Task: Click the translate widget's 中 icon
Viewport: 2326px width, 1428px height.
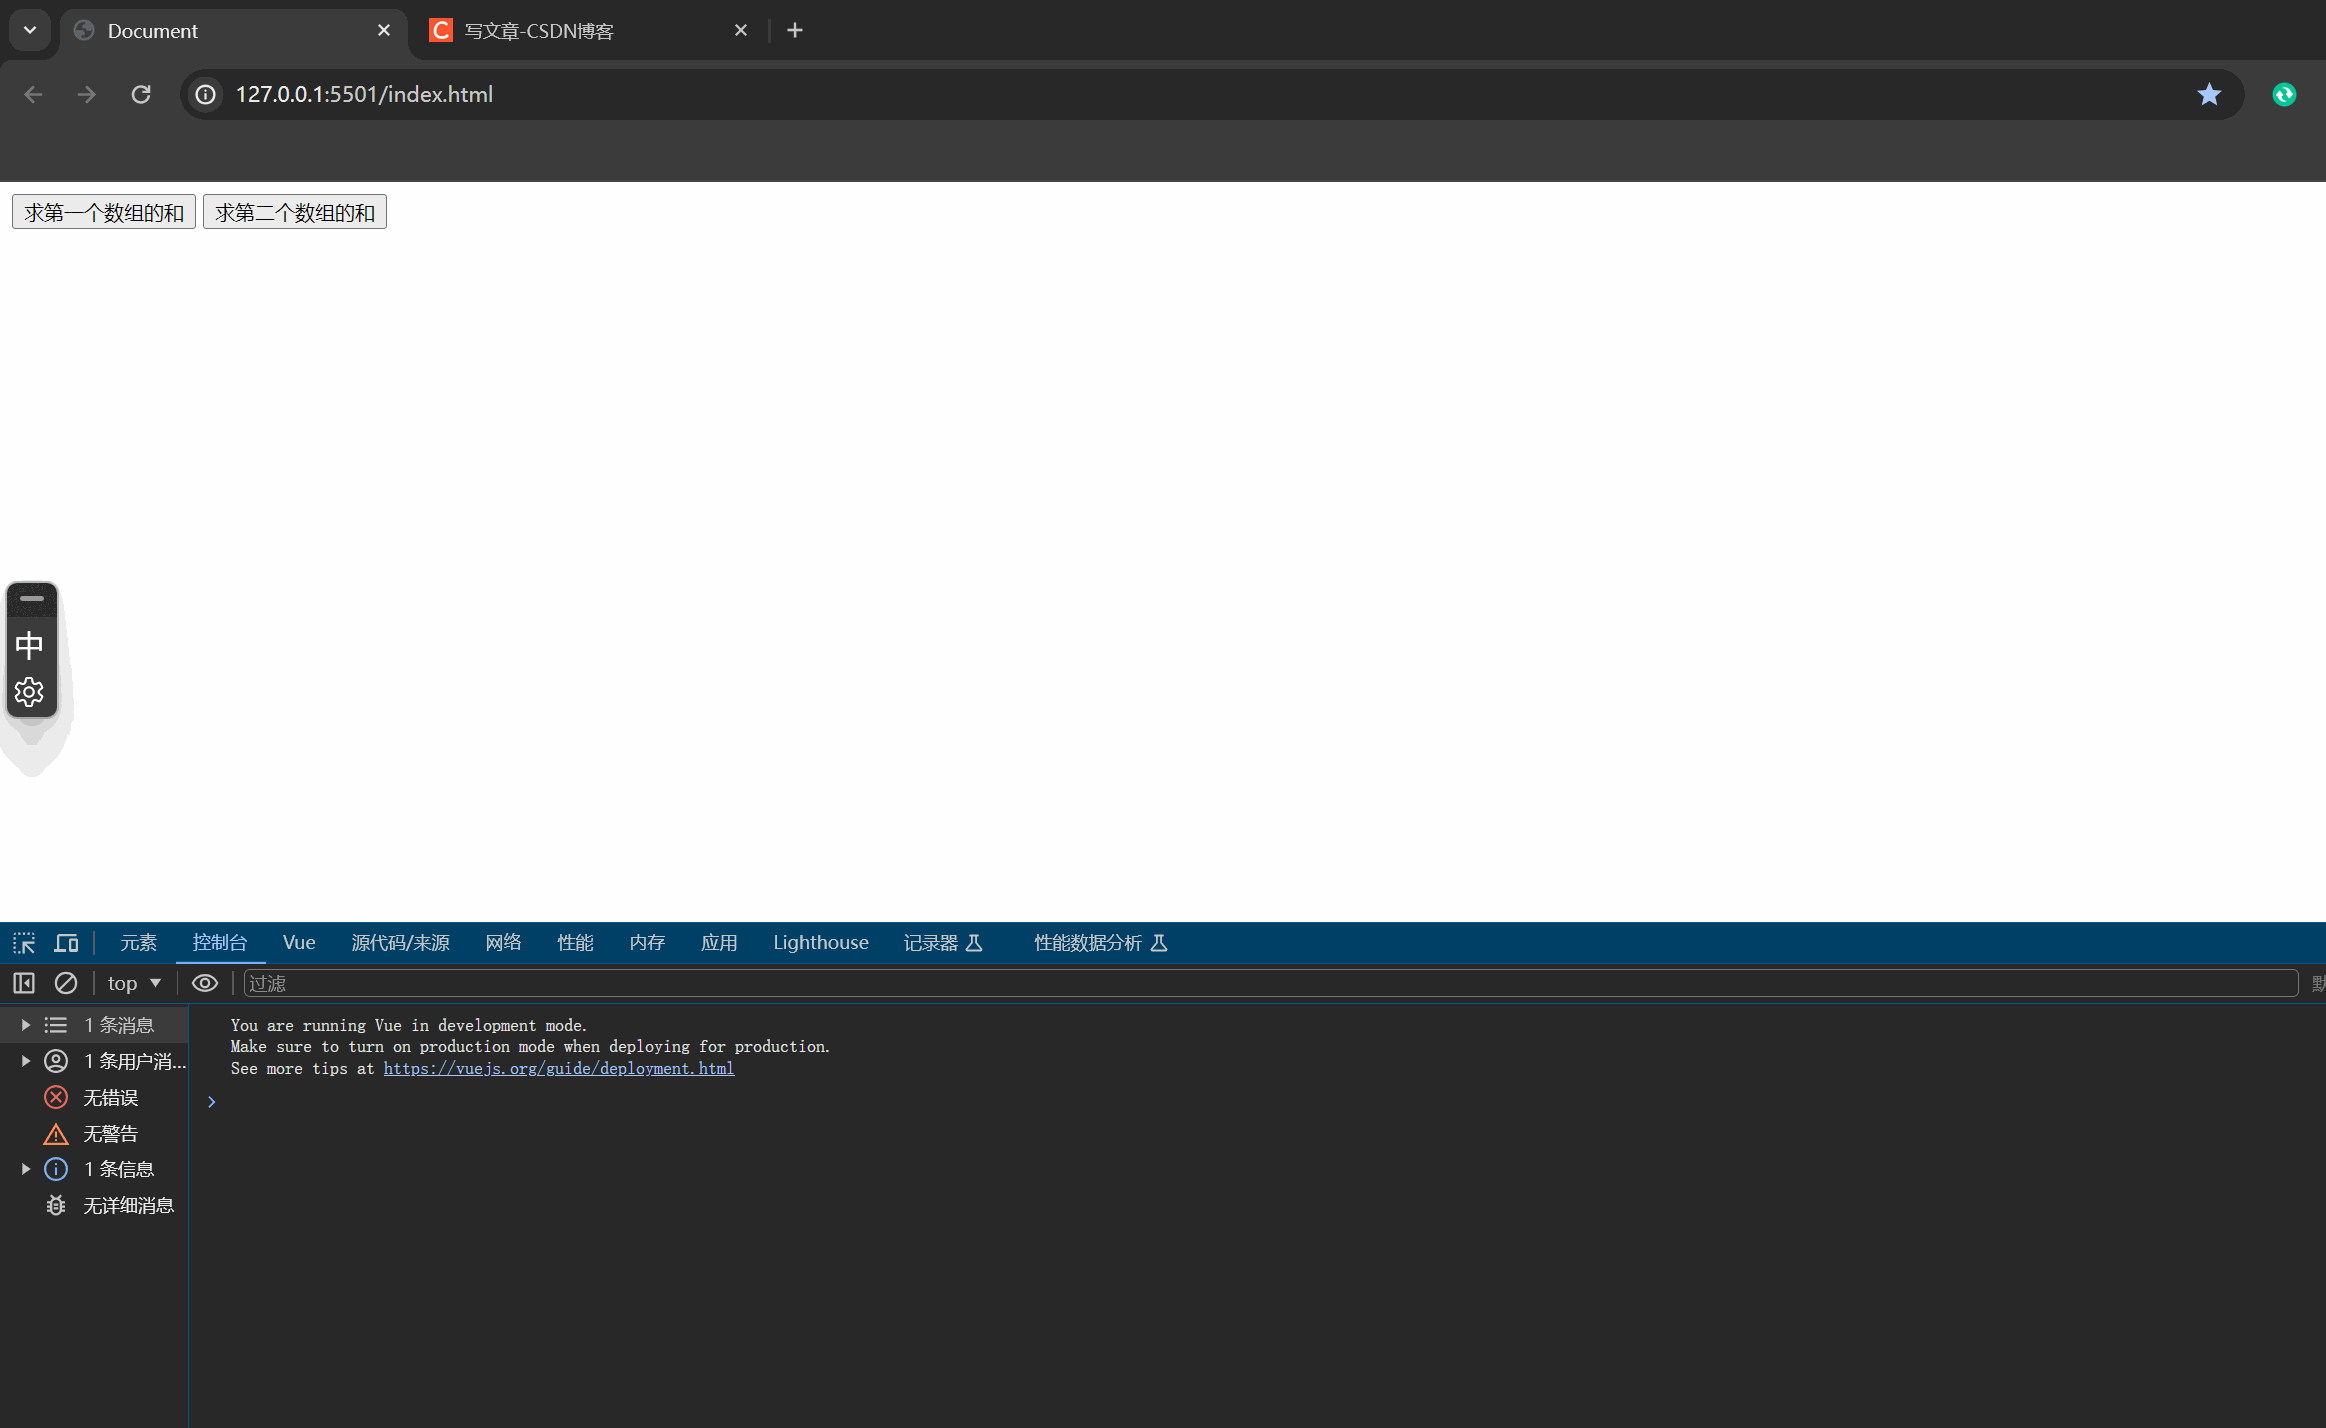Action: click(30, 646)
